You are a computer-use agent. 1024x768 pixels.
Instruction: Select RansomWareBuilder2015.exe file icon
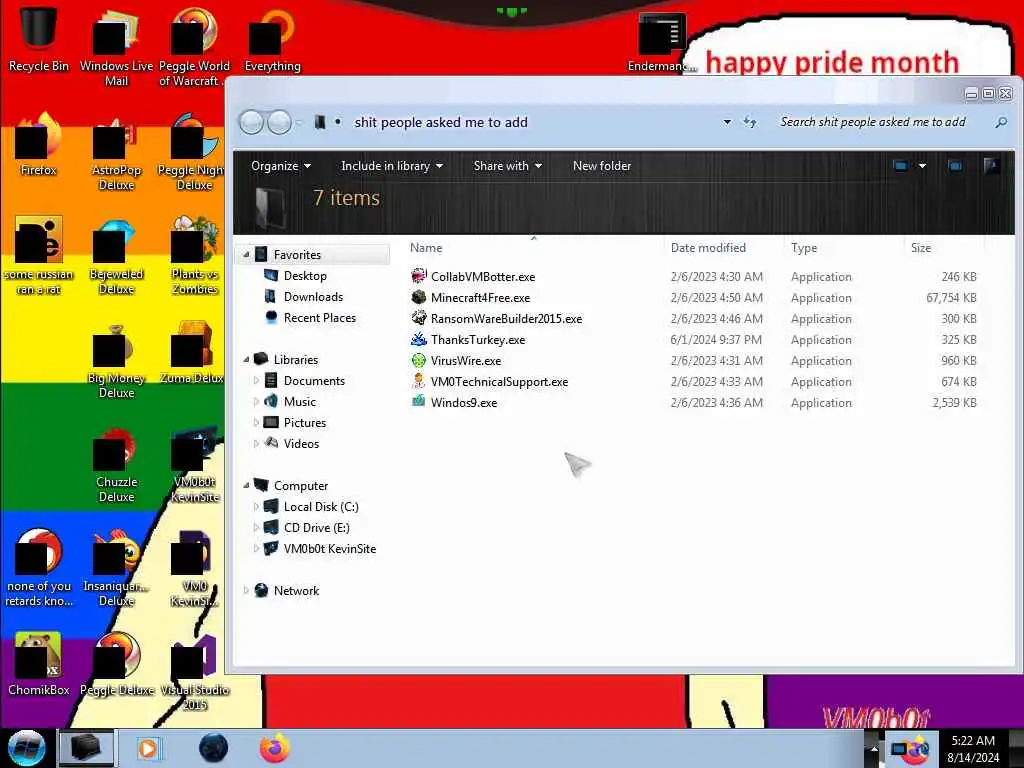(x=419, y=318)
